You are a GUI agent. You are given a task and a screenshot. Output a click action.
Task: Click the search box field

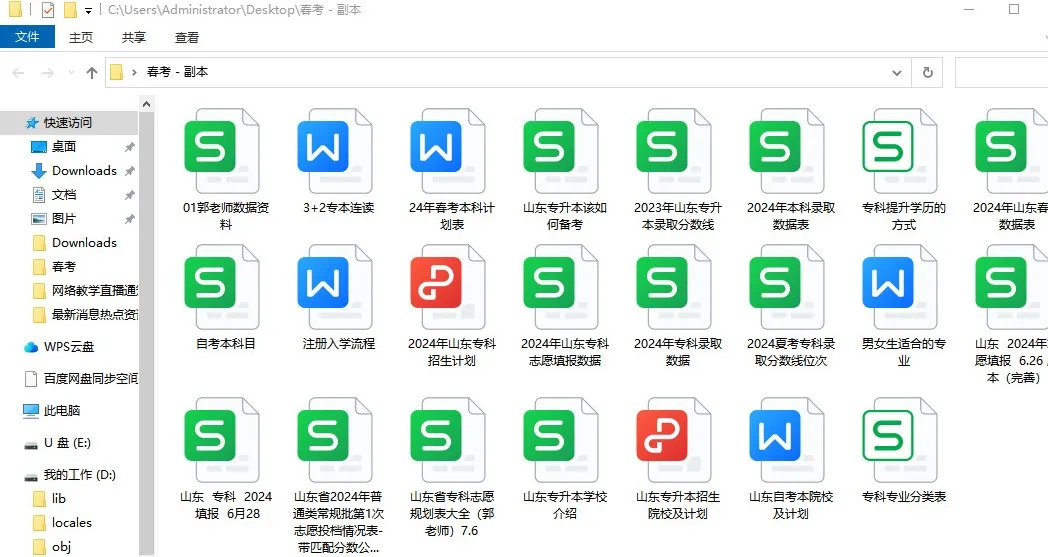pos(1001,72)
